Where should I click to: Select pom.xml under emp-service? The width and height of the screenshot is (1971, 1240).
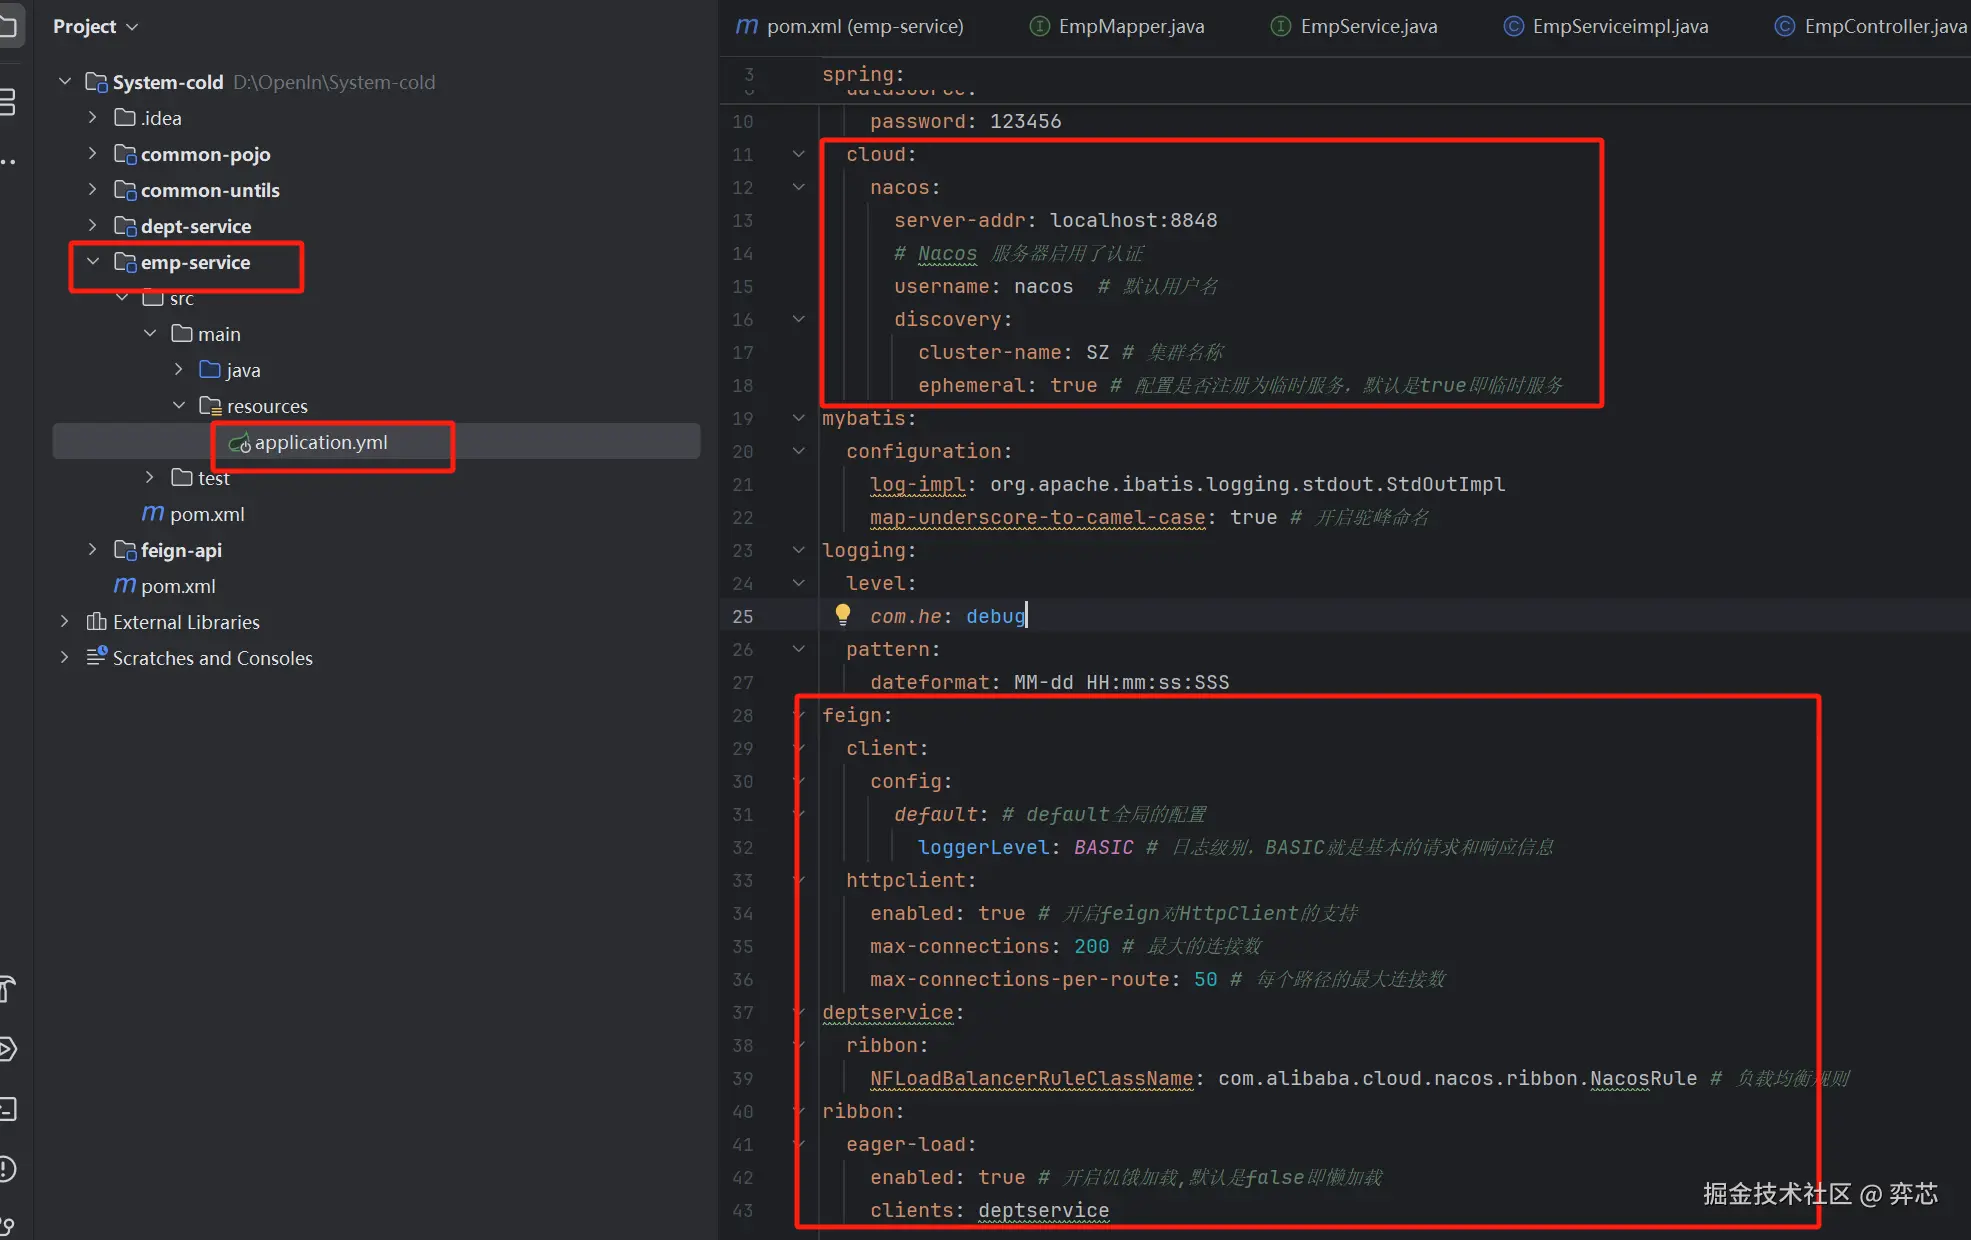tap(206, 514)
